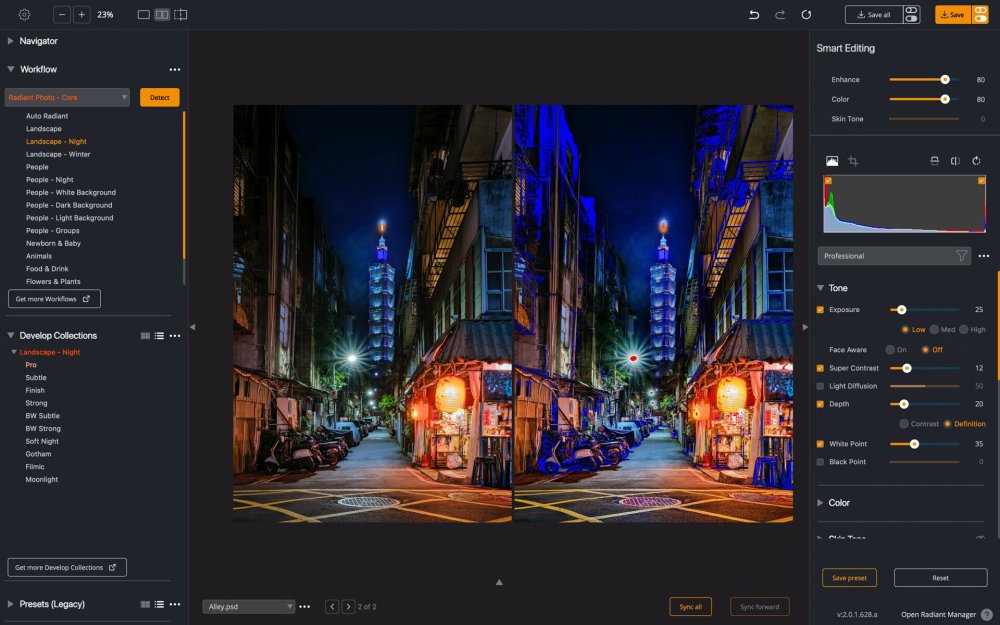Toggle the Super Contrast checkbox
This screenshot has width=1000, height=625.
click(820, 368)
